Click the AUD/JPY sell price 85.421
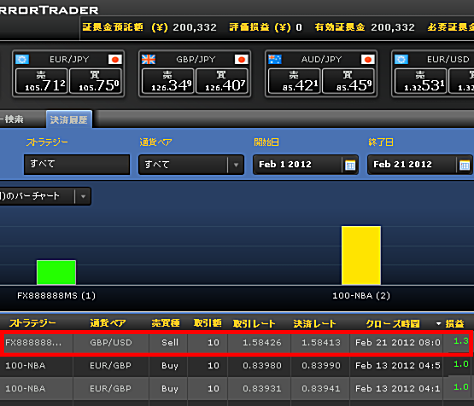The width and height of the screenshot is (474, 406). click(x=294, y=81)
